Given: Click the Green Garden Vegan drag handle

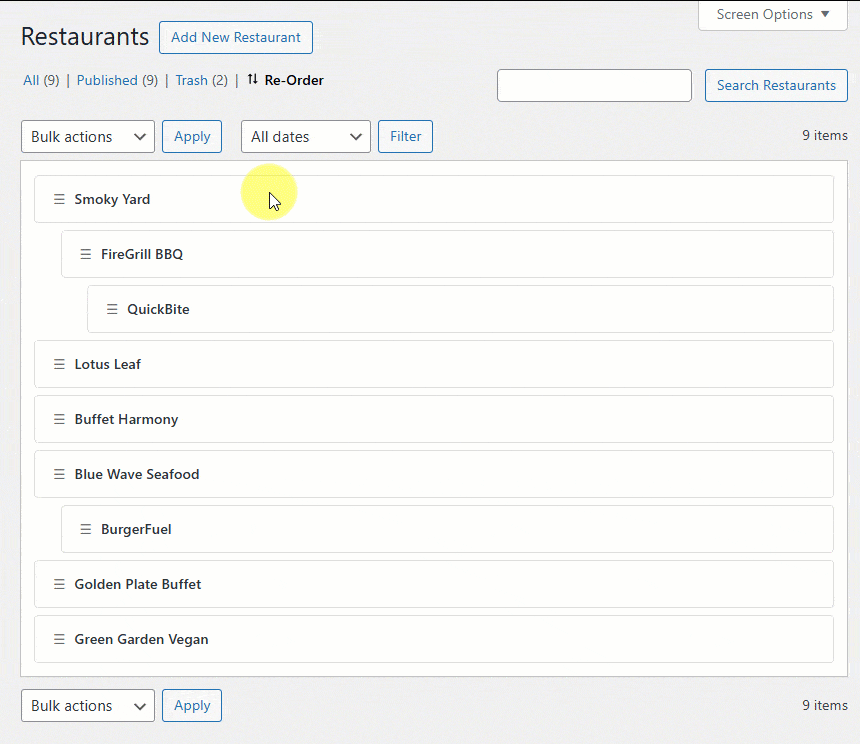Looking at the screenshot, I should pos(59,639).
